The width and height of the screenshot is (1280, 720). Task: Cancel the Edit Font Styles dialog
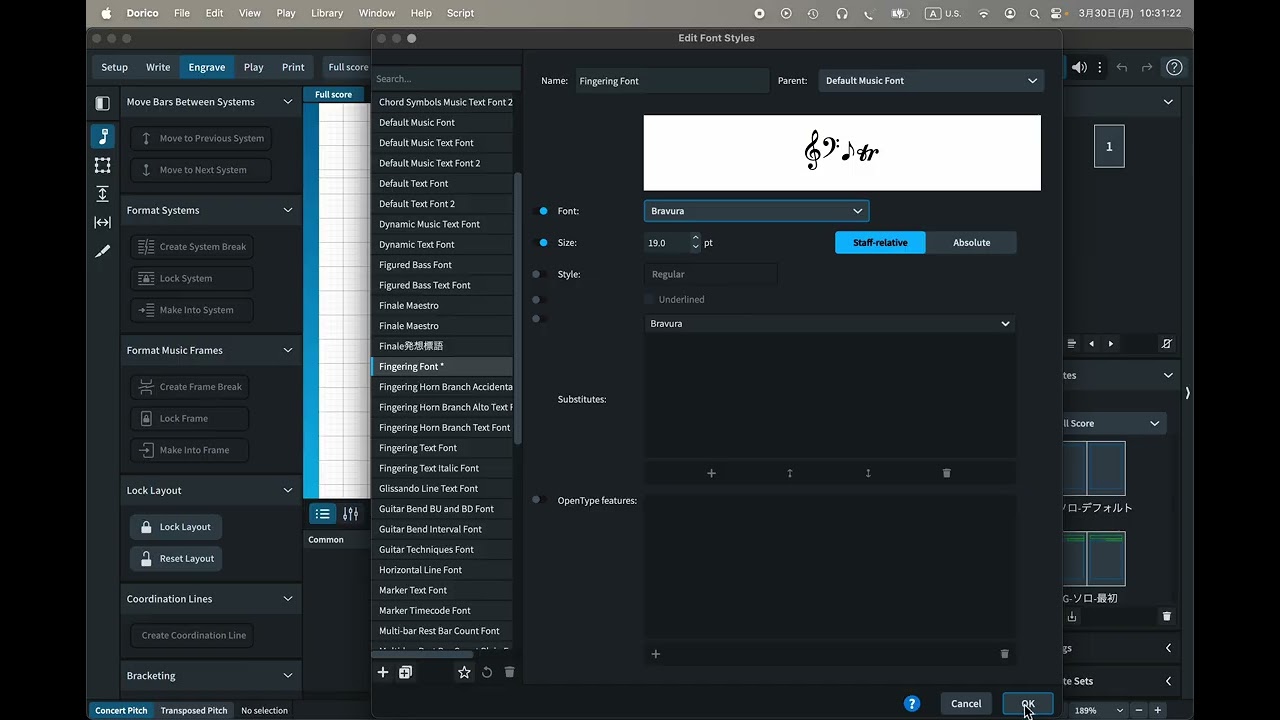coord(966,704)
